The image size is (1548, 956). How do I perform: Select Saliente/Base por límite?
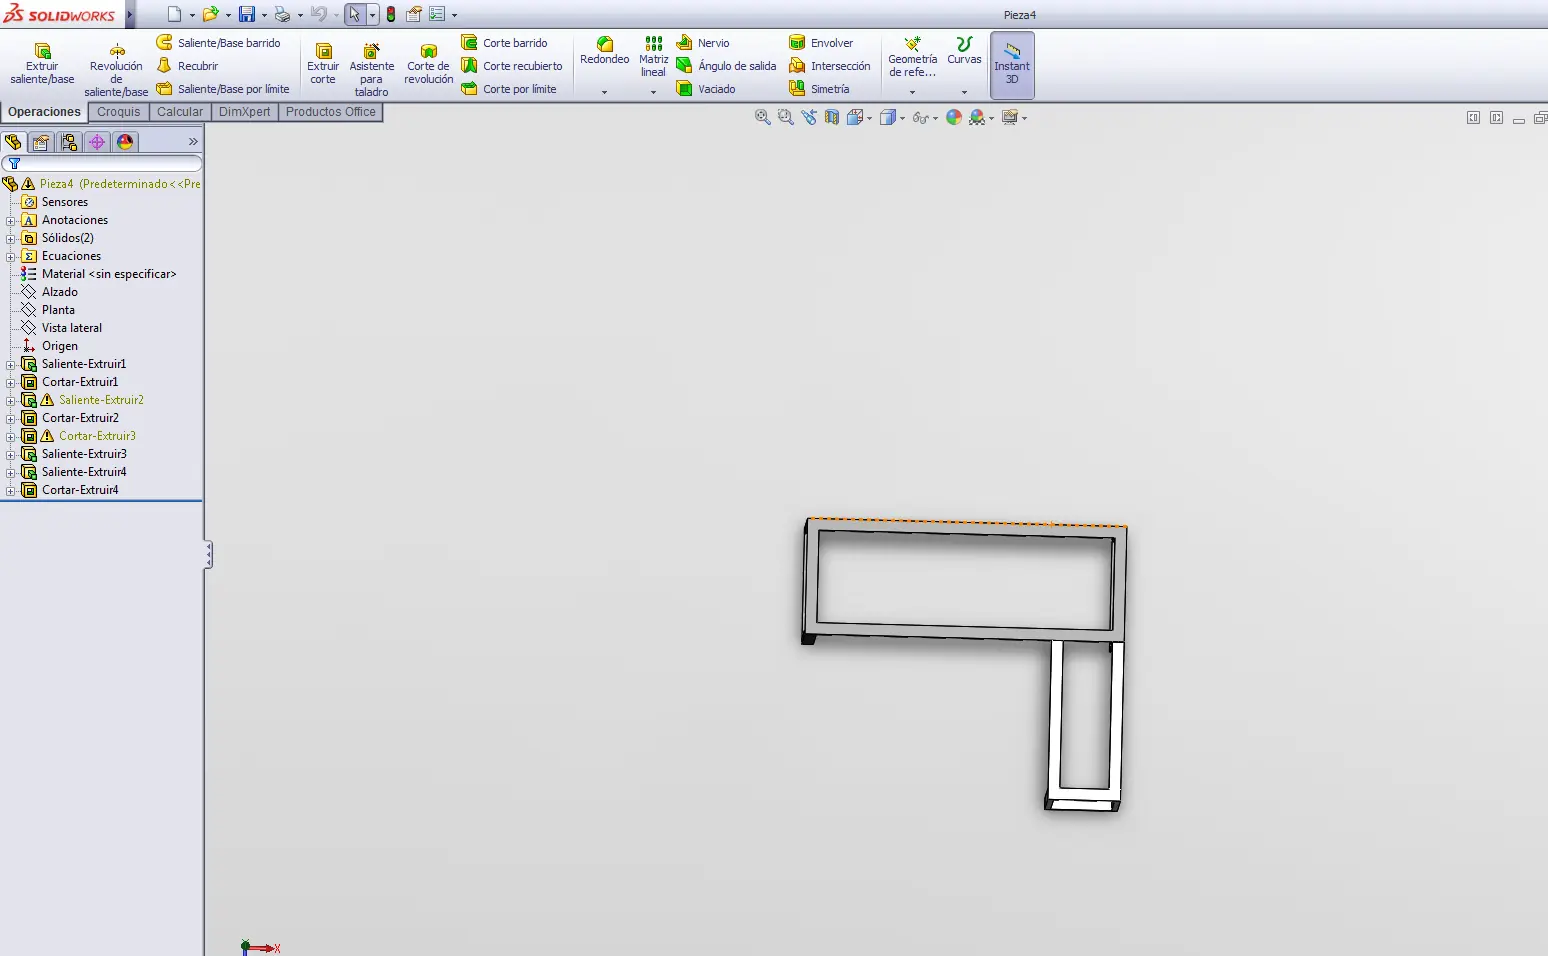click(223, 89)
